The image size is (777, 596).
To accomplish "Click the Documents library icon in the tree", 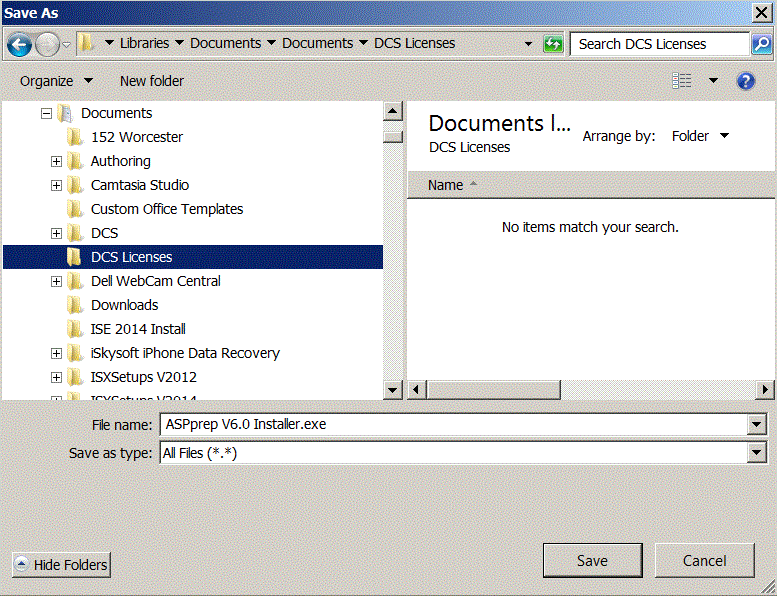I will pyautogui.click(x=65, y=113).
